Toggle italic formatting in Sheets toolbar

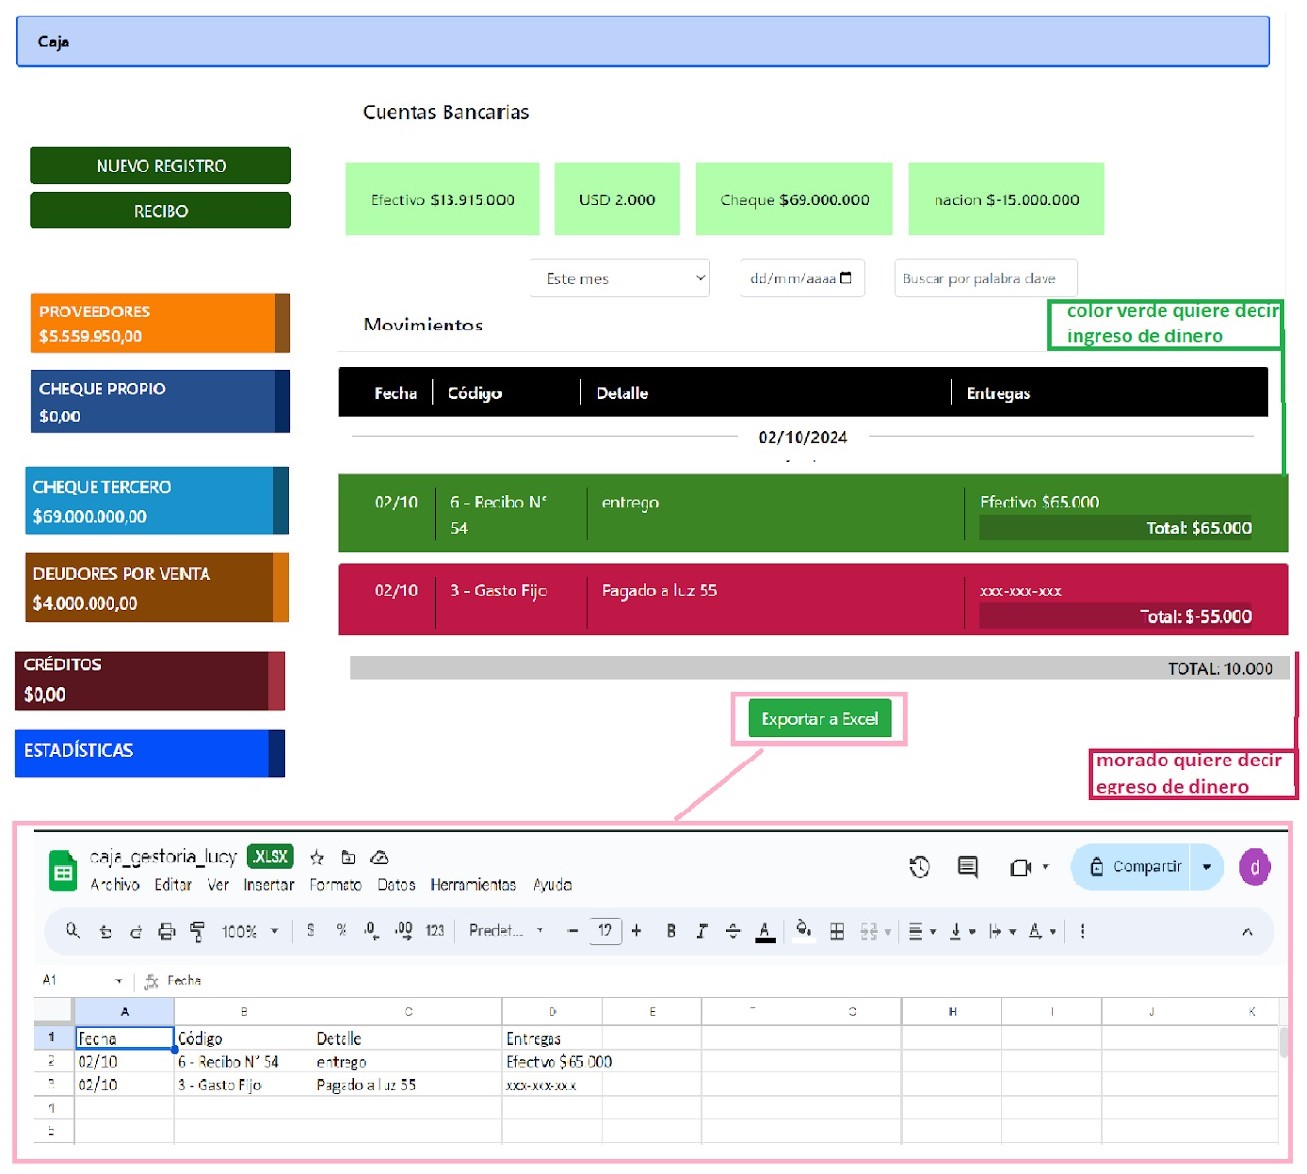702,931
